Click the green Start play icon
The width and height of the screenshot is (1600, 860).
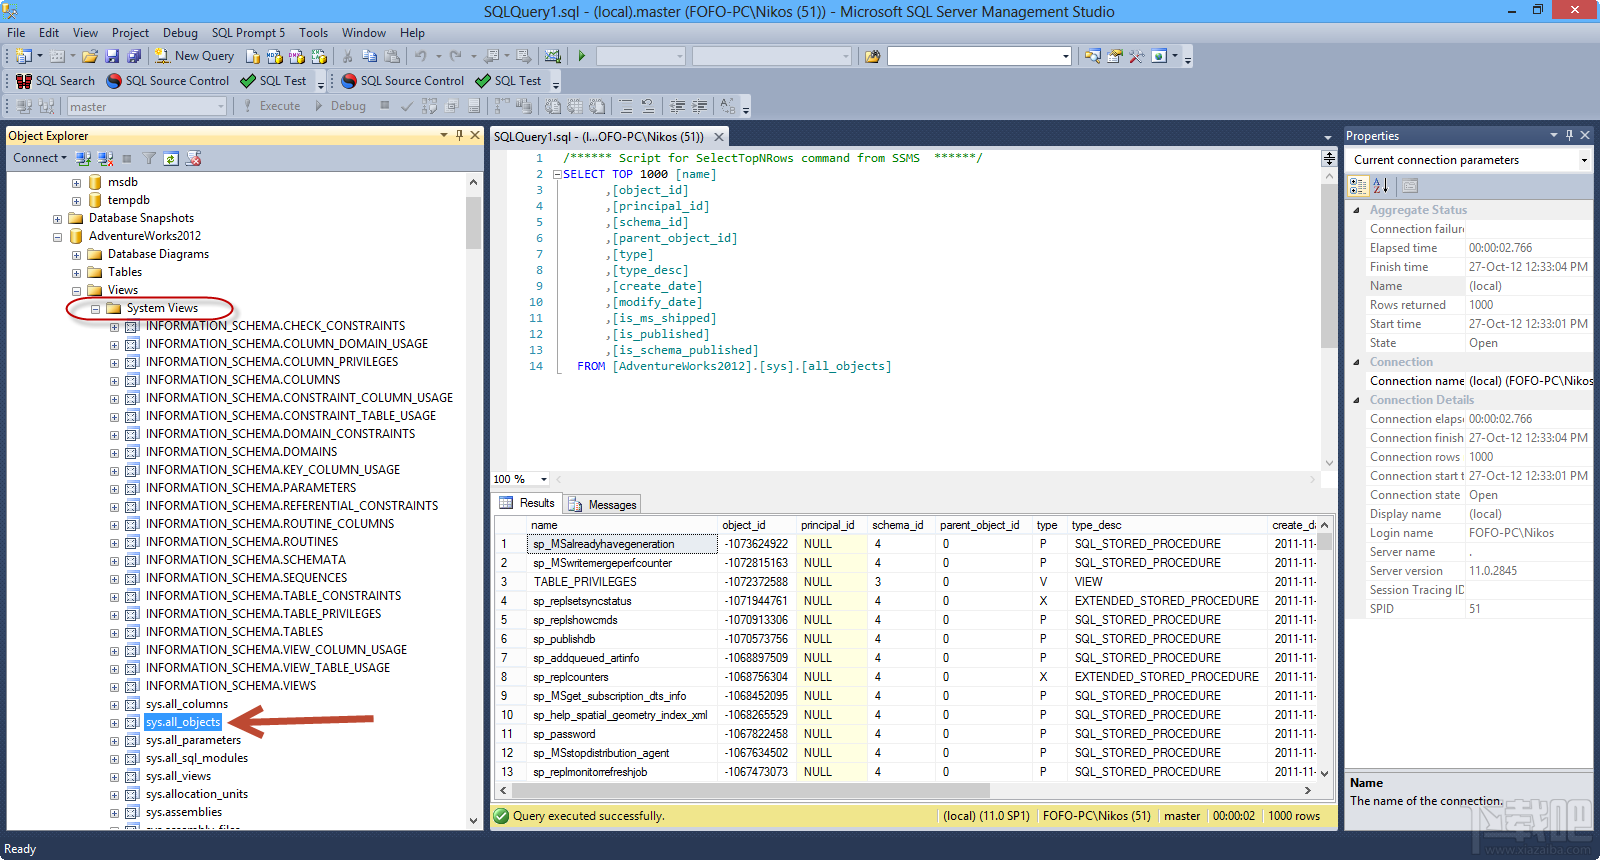pyautogui.click(x=581, y=56)
